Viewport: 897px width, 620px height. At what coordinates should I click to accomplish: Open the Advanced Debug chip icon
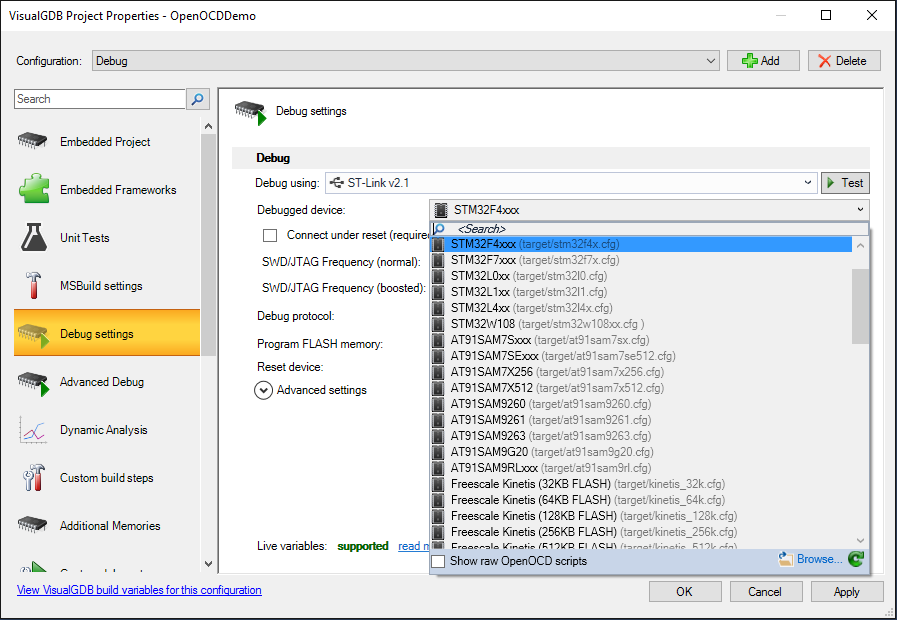(34, 383)
